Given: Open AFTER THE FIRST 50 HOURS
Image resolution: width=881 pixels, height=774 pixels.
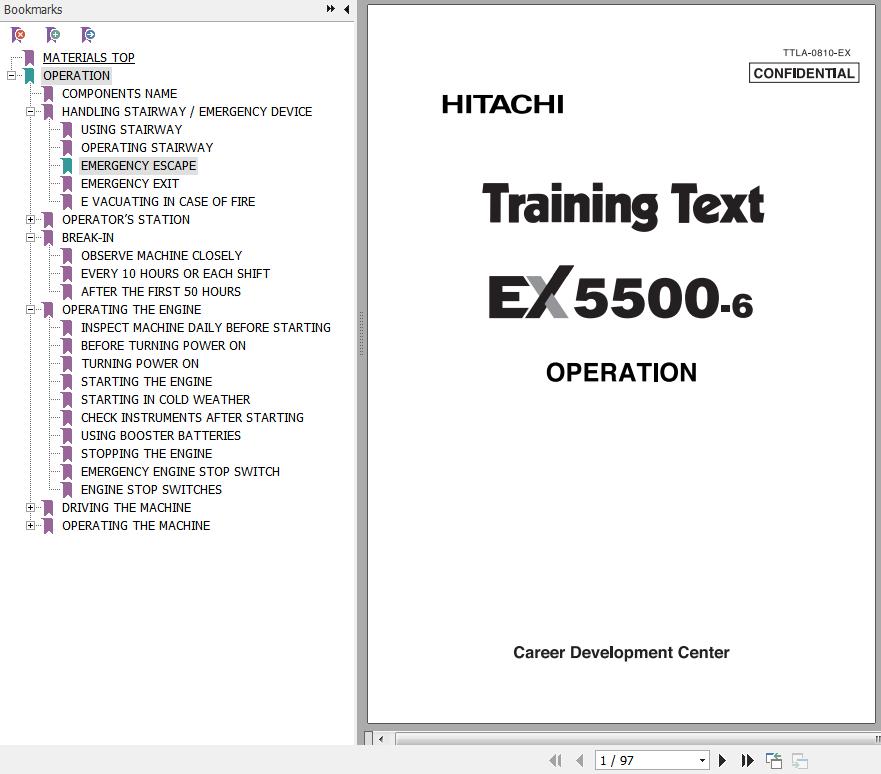Looking at the screenshot, I should [161, 292].
